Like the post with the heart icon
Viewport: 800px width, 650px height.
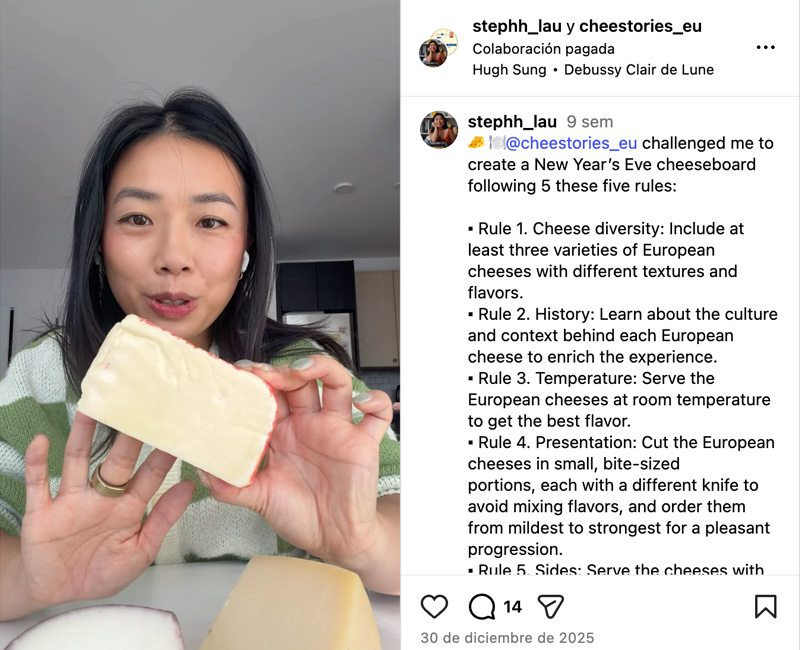click(x=434, y=607)
